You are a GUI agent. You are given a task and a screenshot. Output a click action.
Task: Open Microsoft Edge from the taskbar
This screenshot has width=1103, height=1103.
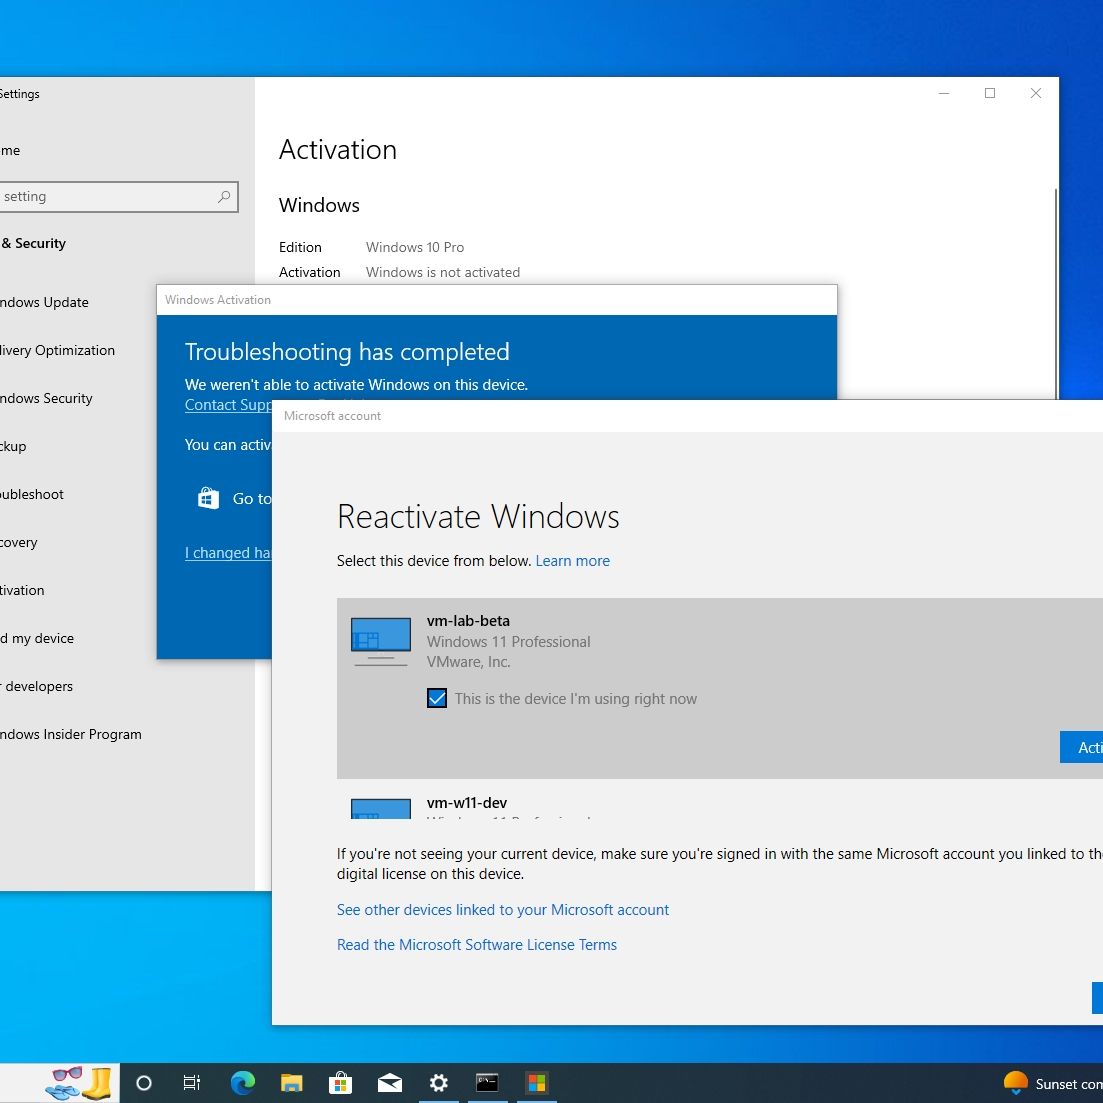(x=242, y=1083)
